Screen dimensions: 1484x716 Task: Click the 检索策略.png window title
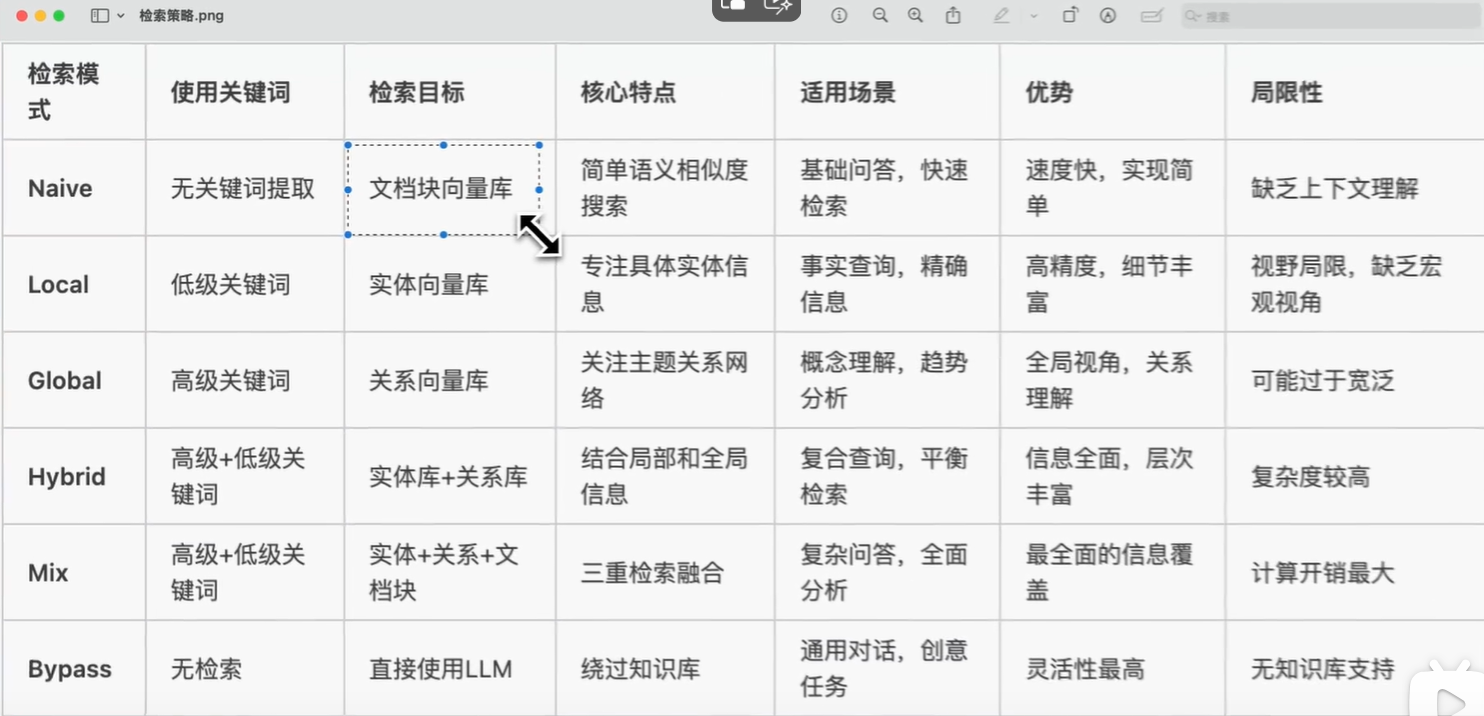pos(181,16)
